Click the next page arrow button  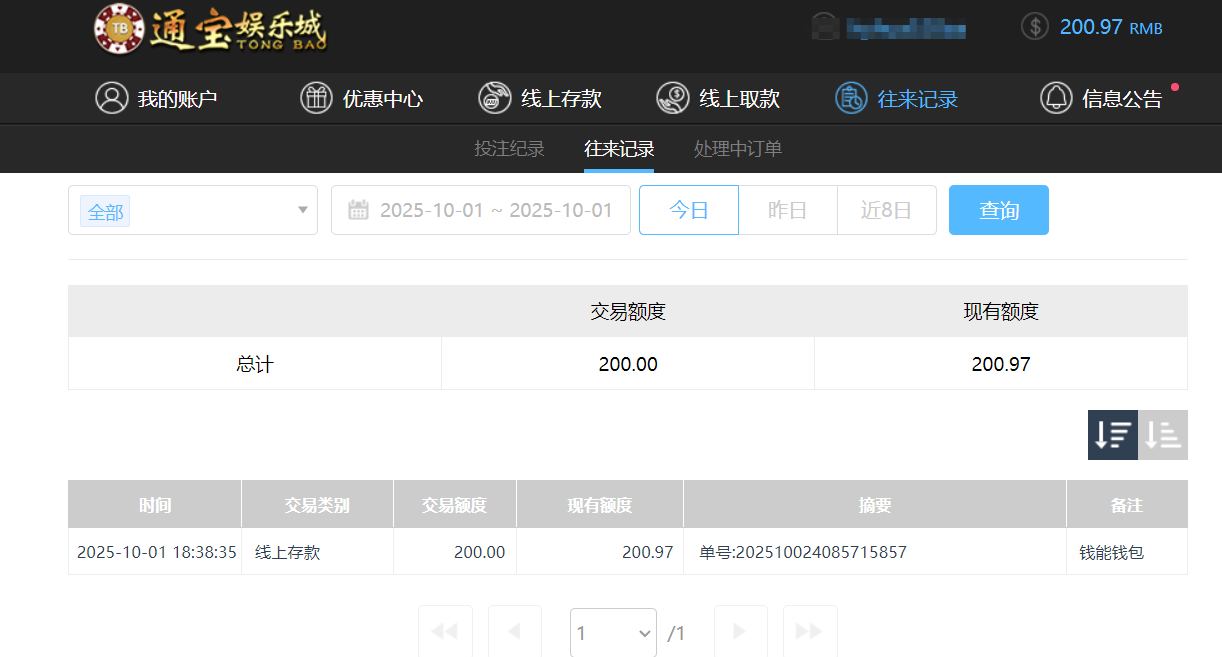tap(739, 631)
